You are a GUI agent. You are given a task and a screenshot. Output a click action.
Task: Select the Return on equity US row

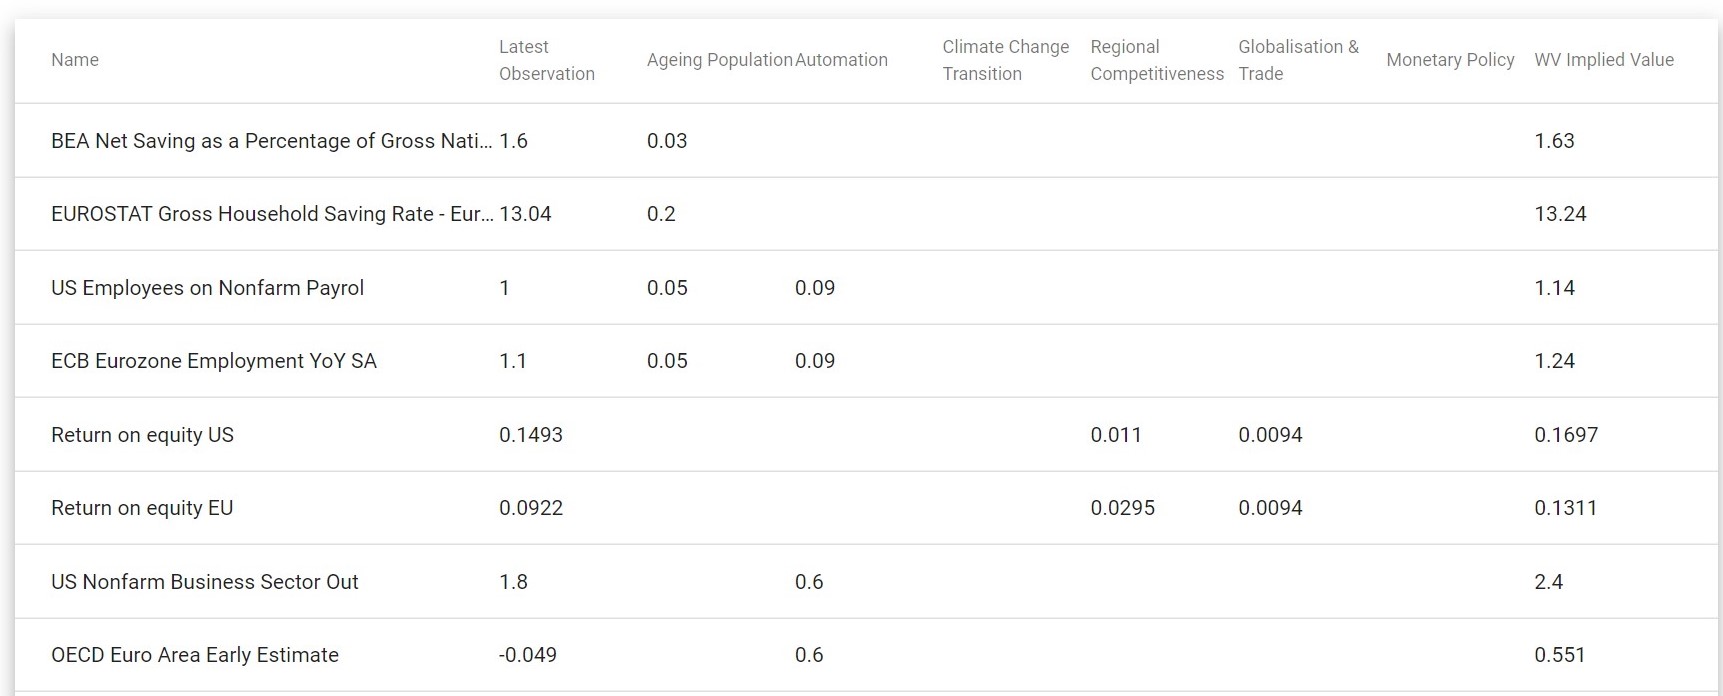tap(866, 435)
